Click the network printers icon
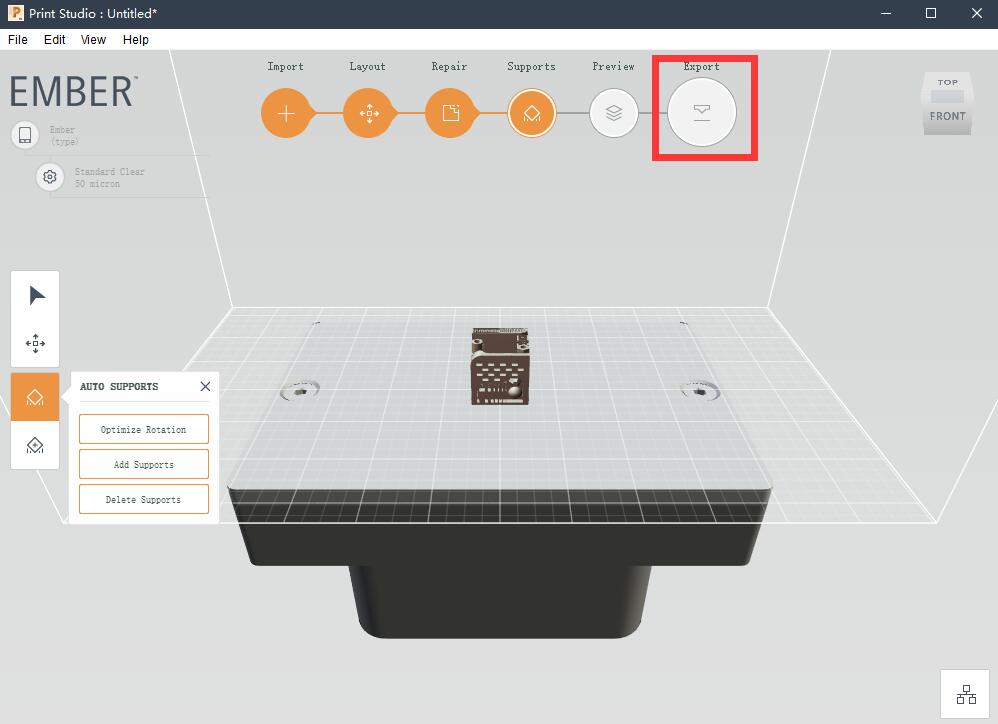 [x=965, y=694]
